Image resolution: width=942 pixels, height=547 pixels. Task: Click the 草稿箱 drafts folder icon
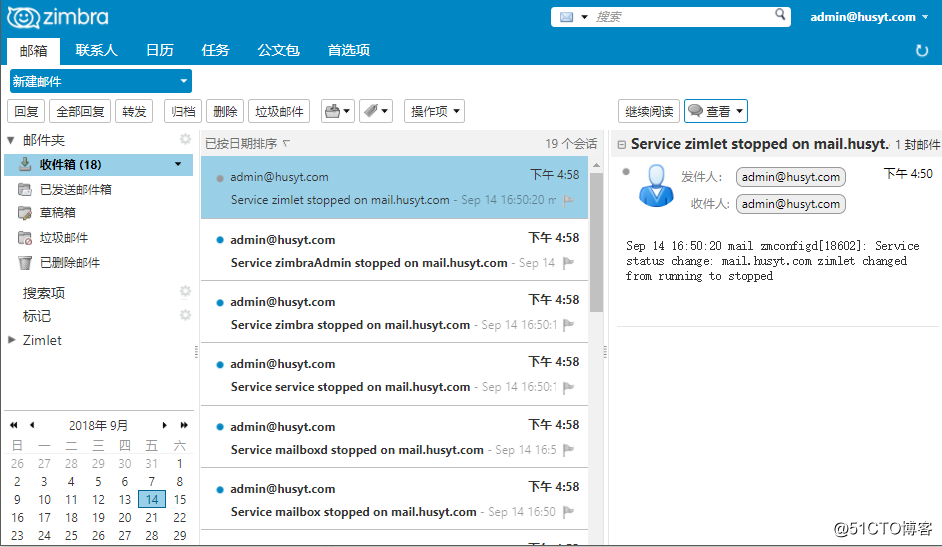coord(25,213)
